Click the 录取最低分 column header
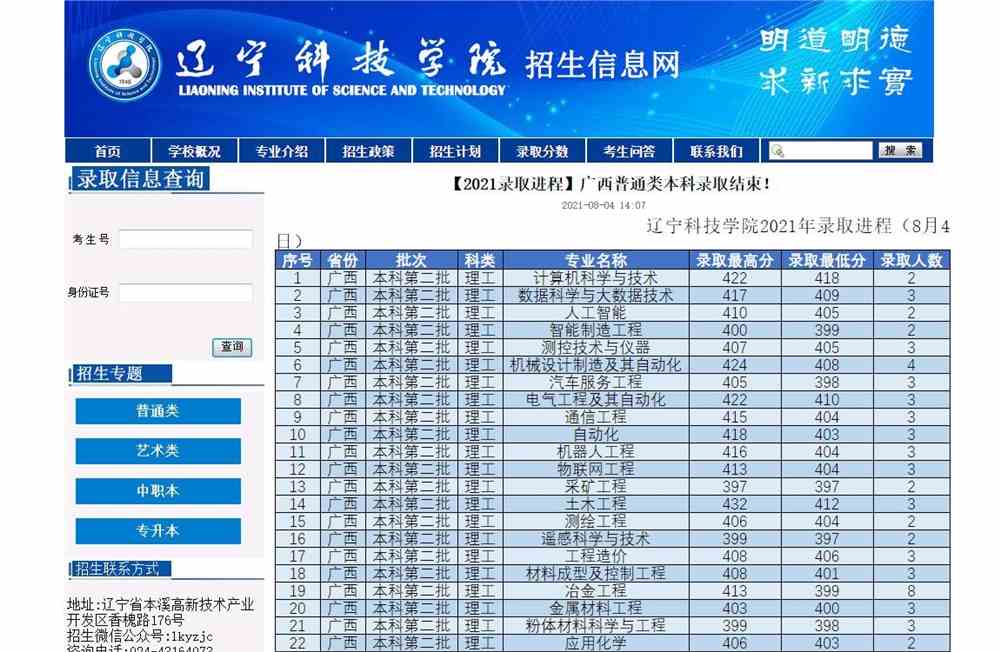 [827, 260]
